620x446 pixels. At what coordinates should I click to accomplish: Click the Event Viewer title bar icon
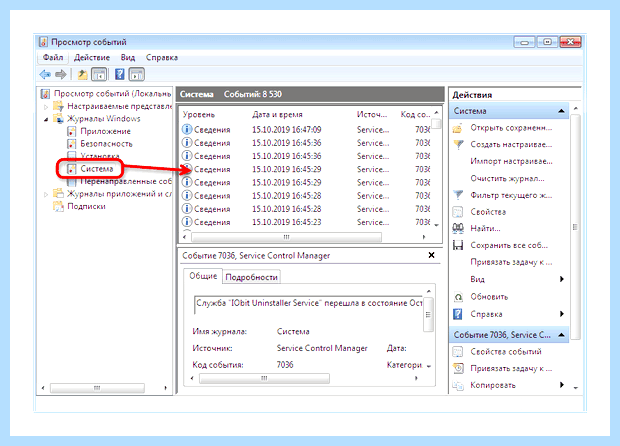(x=43, y=42)
